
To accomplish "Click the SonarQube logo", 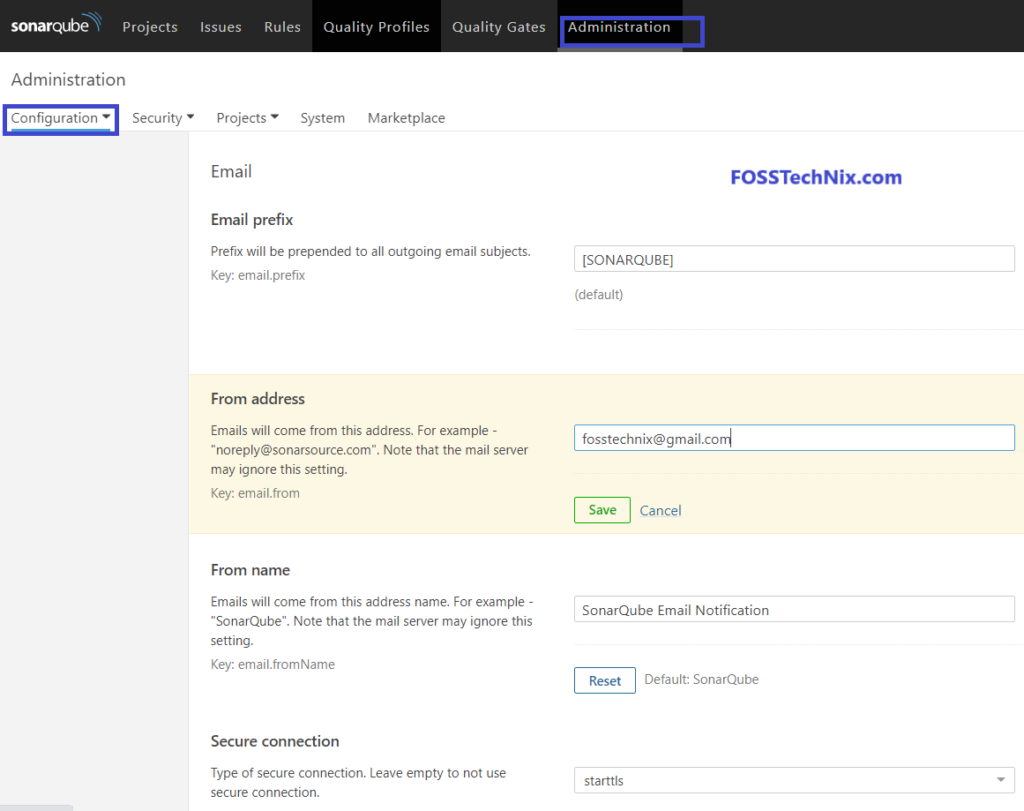I will 55,26.
